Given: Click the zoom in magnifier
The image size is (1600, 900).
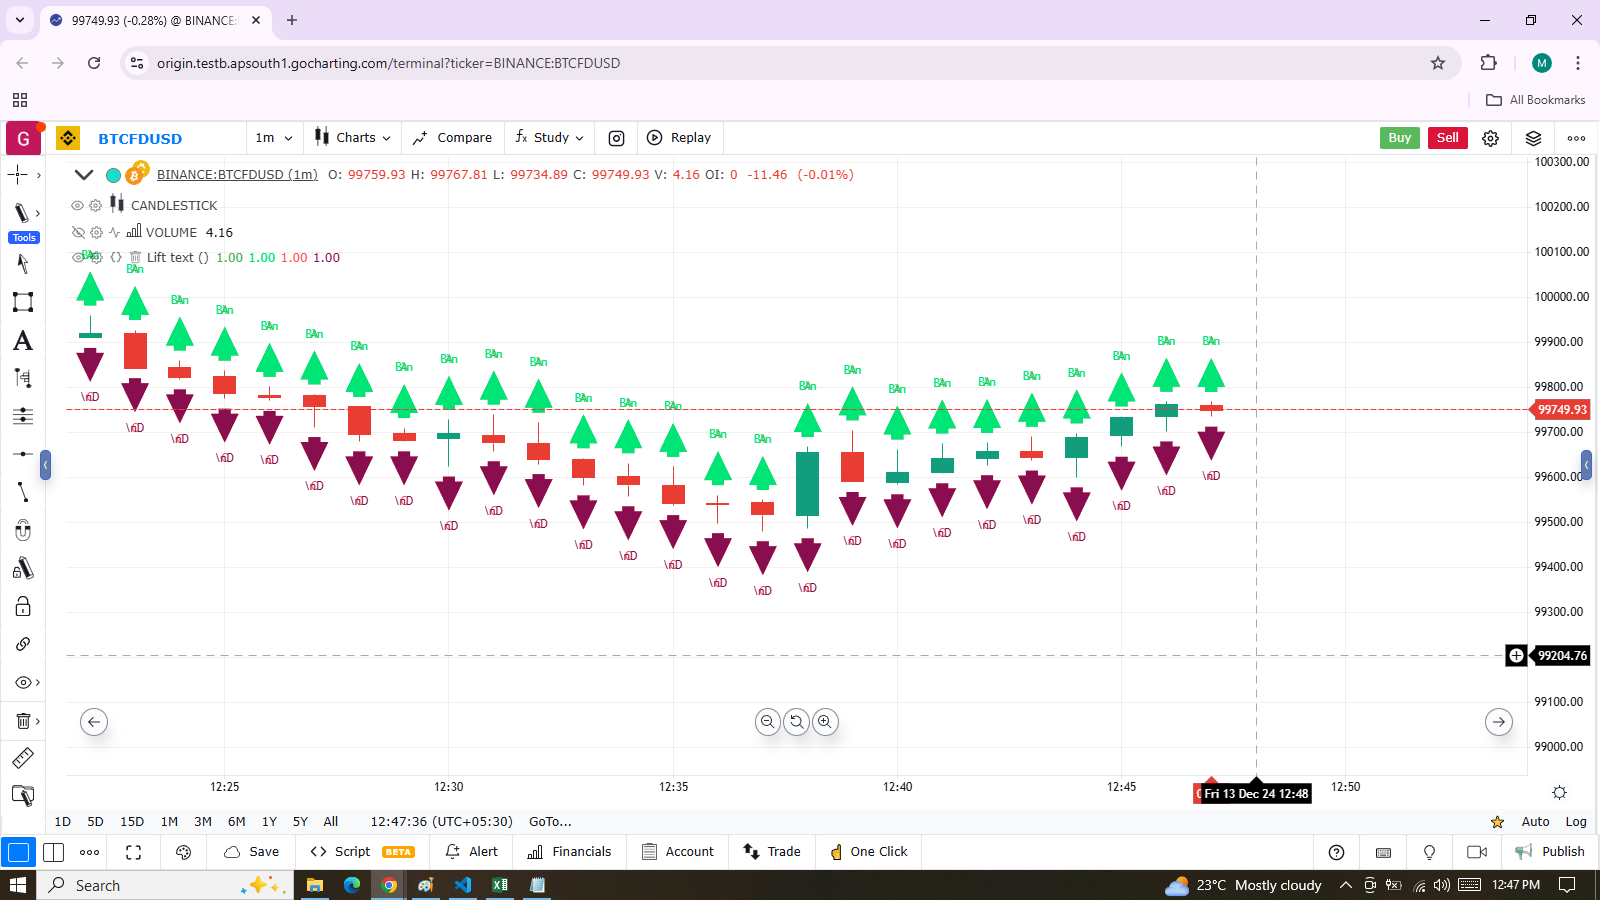Looking at the screenshot, I should click(x=825, y=722).
